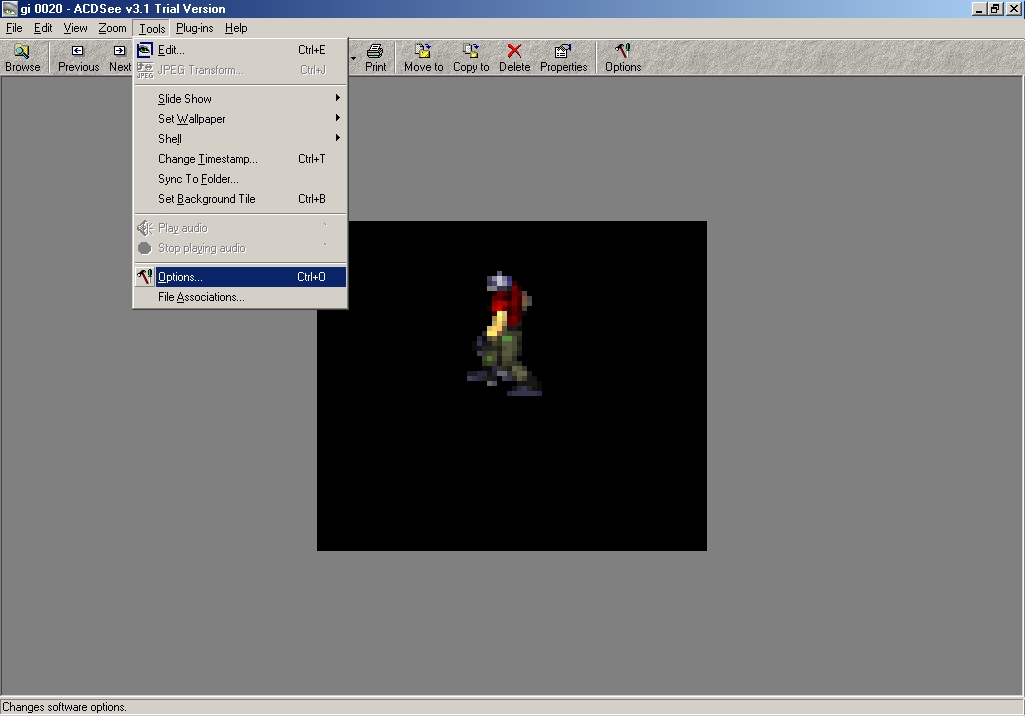The height and width of the screenshot is (717, 1025).
Task: Open the Zoom menu
Action: coord(112,28)
